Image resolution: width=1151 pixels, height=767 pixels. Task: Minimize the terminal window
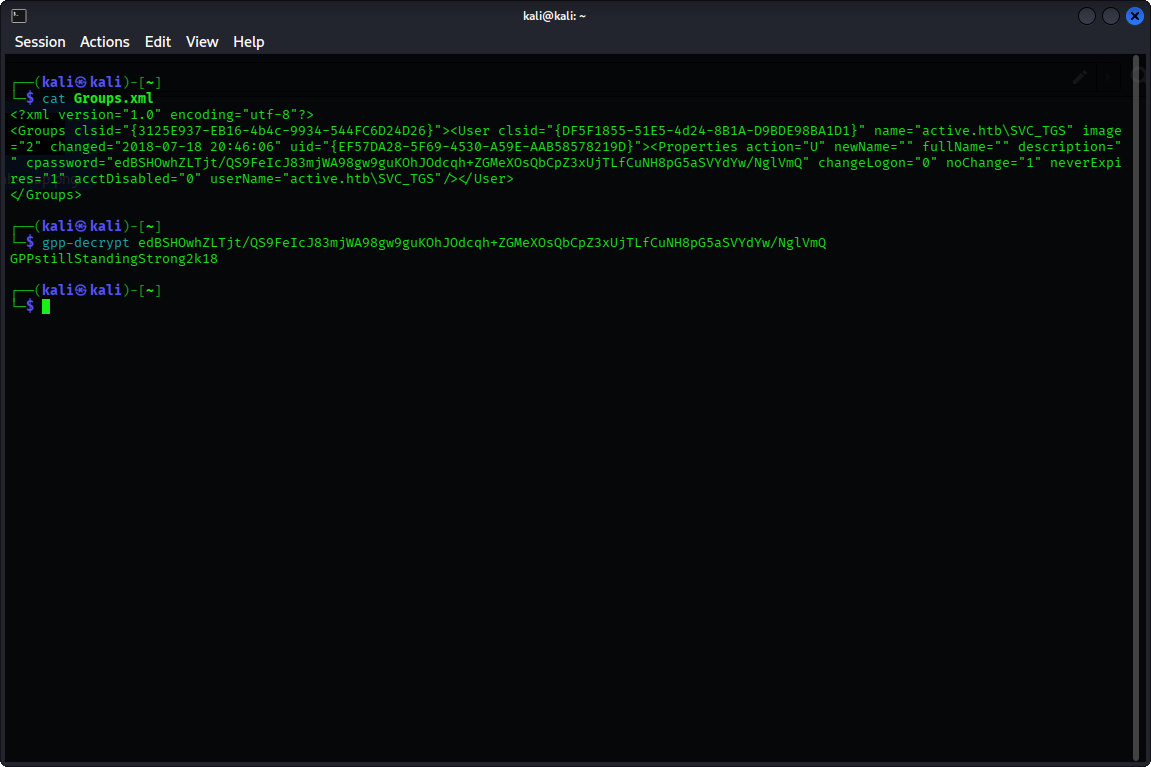[1086, 15]
